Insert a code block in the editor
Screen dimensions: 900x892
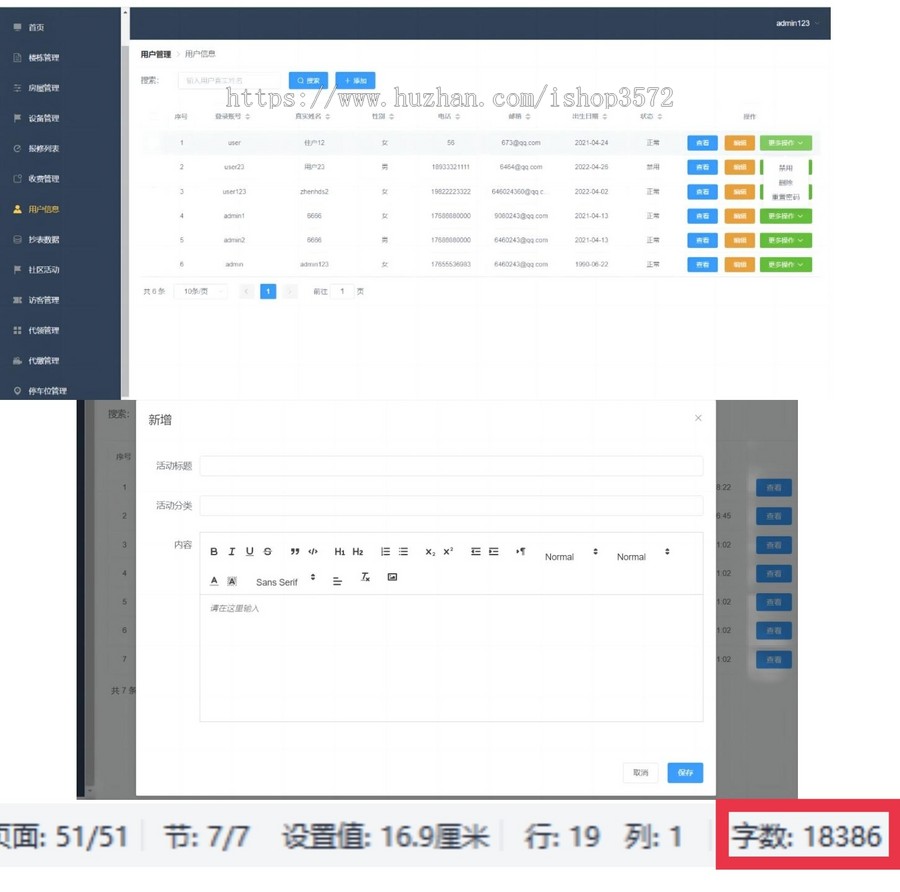pyautogui.click(x=313, y=552)
